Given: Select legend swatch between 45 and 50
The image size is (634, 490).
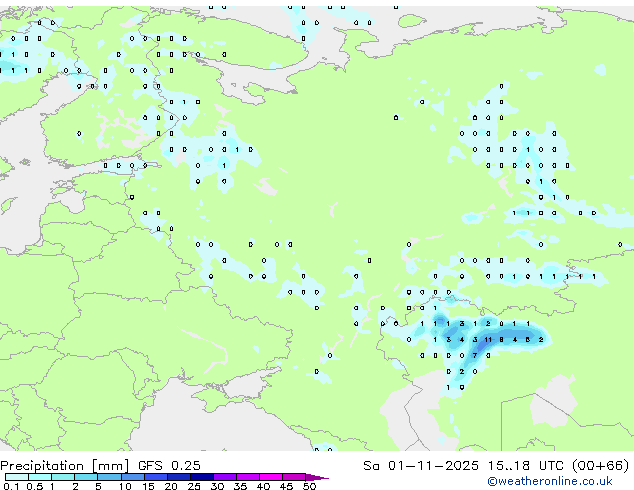Looking at the screenshot, I should [294, 477].
